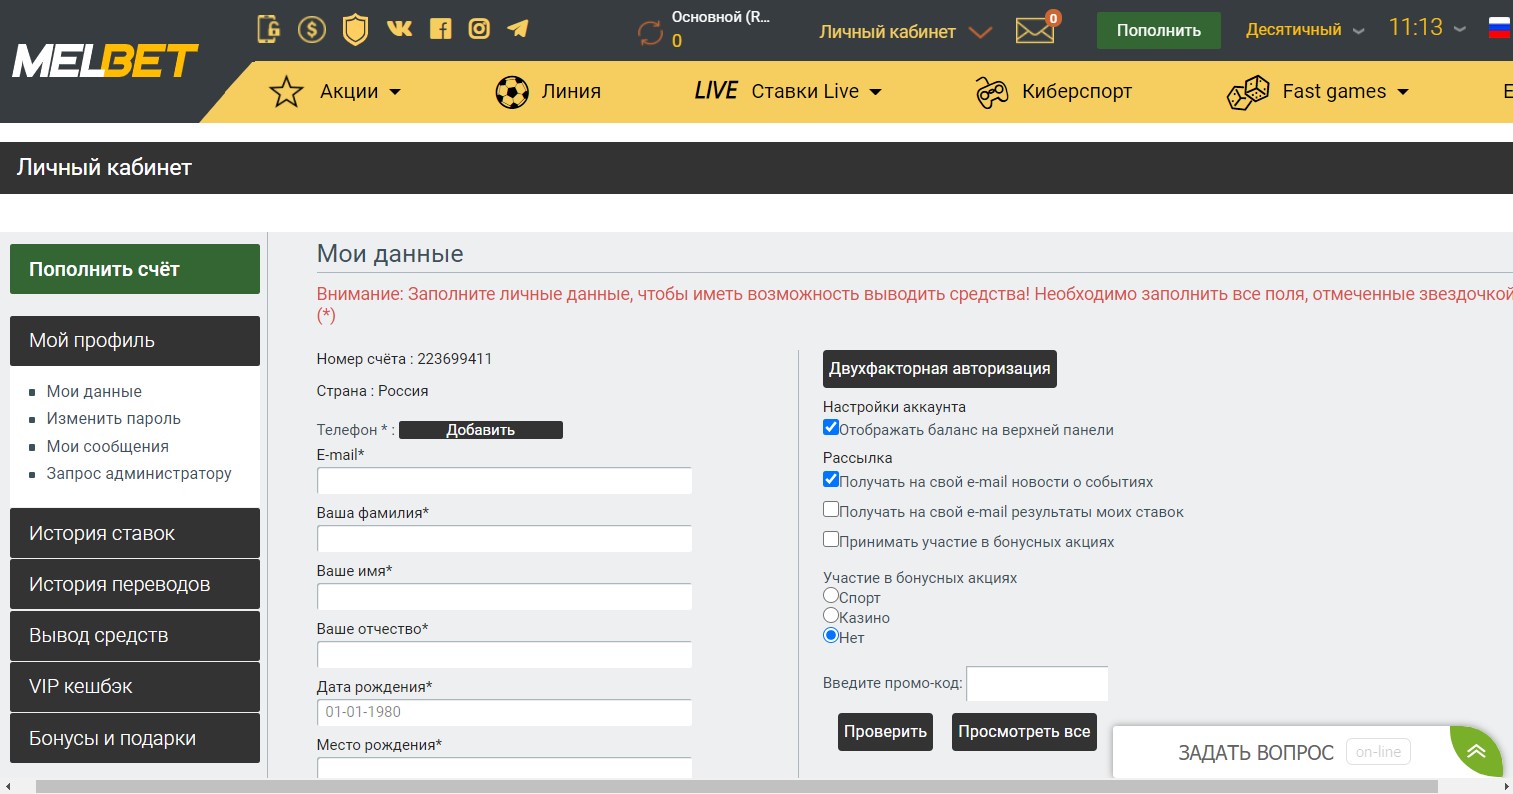Open the VK social network icon
The image size is (1513, 794).
pos(399,28)
